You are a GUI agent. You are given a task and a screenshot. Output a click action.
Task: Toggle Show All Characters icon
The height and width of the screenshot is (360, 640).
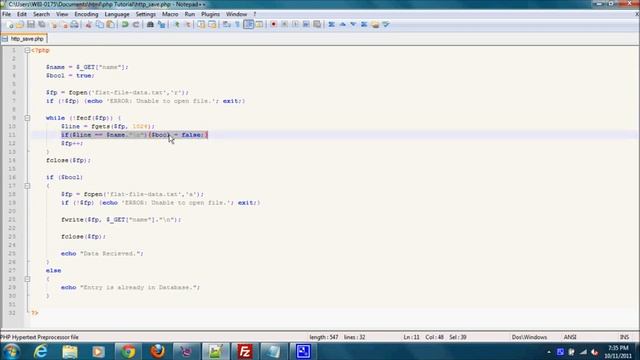[x=237, y=24]
